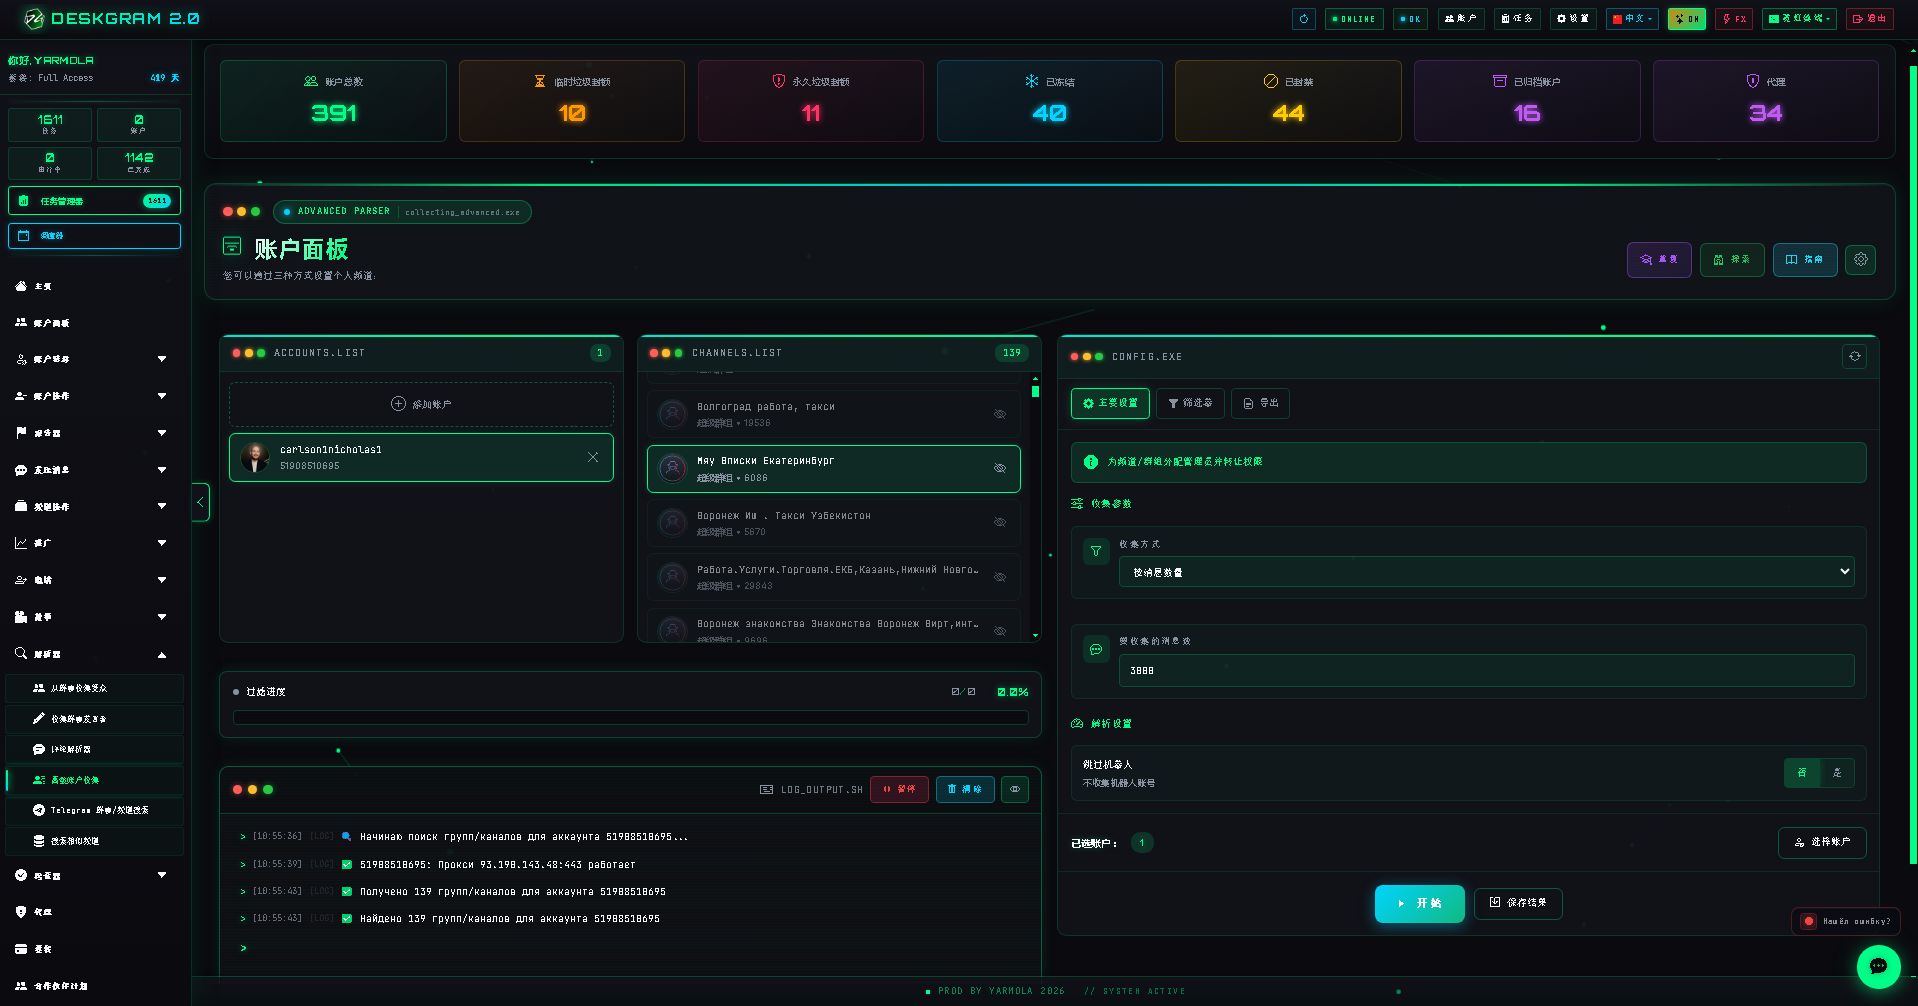Remove account carlson1nicholas1 with the X
1918x1006 pixels.
(x=593, y=457)
